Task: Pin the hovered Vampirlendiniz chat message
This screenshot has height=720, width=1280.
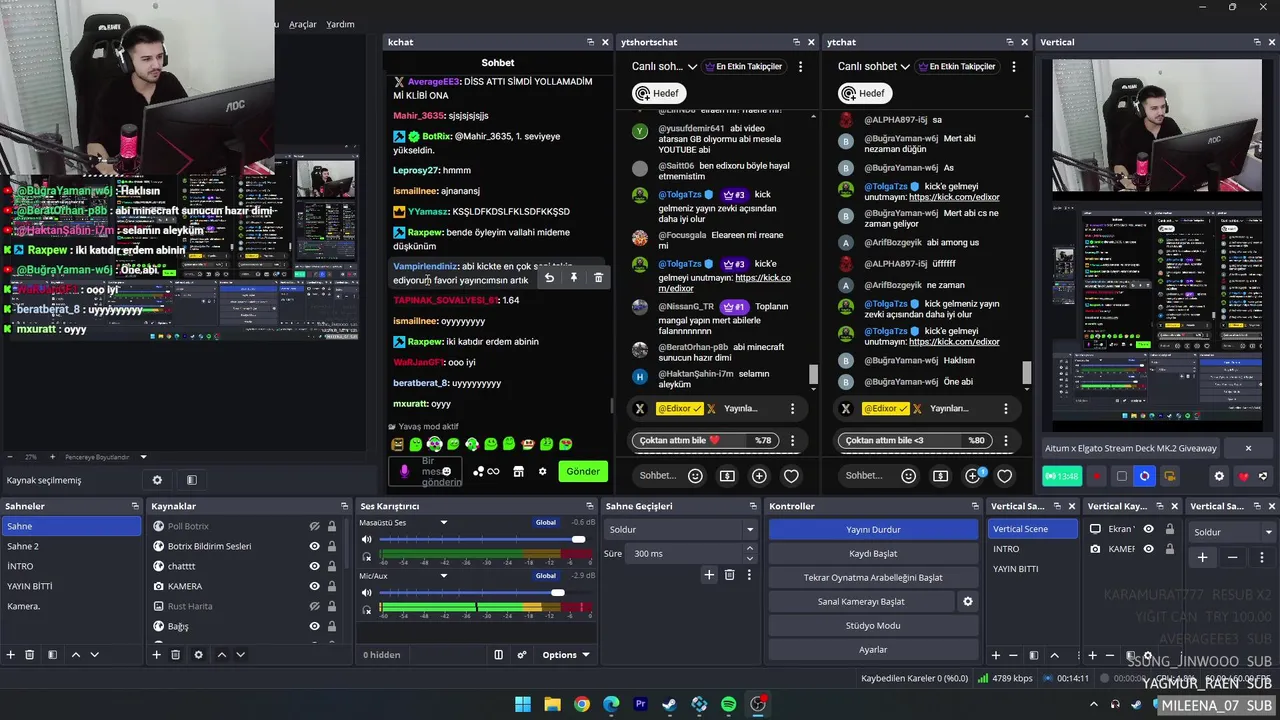Action: pos(574,277)
